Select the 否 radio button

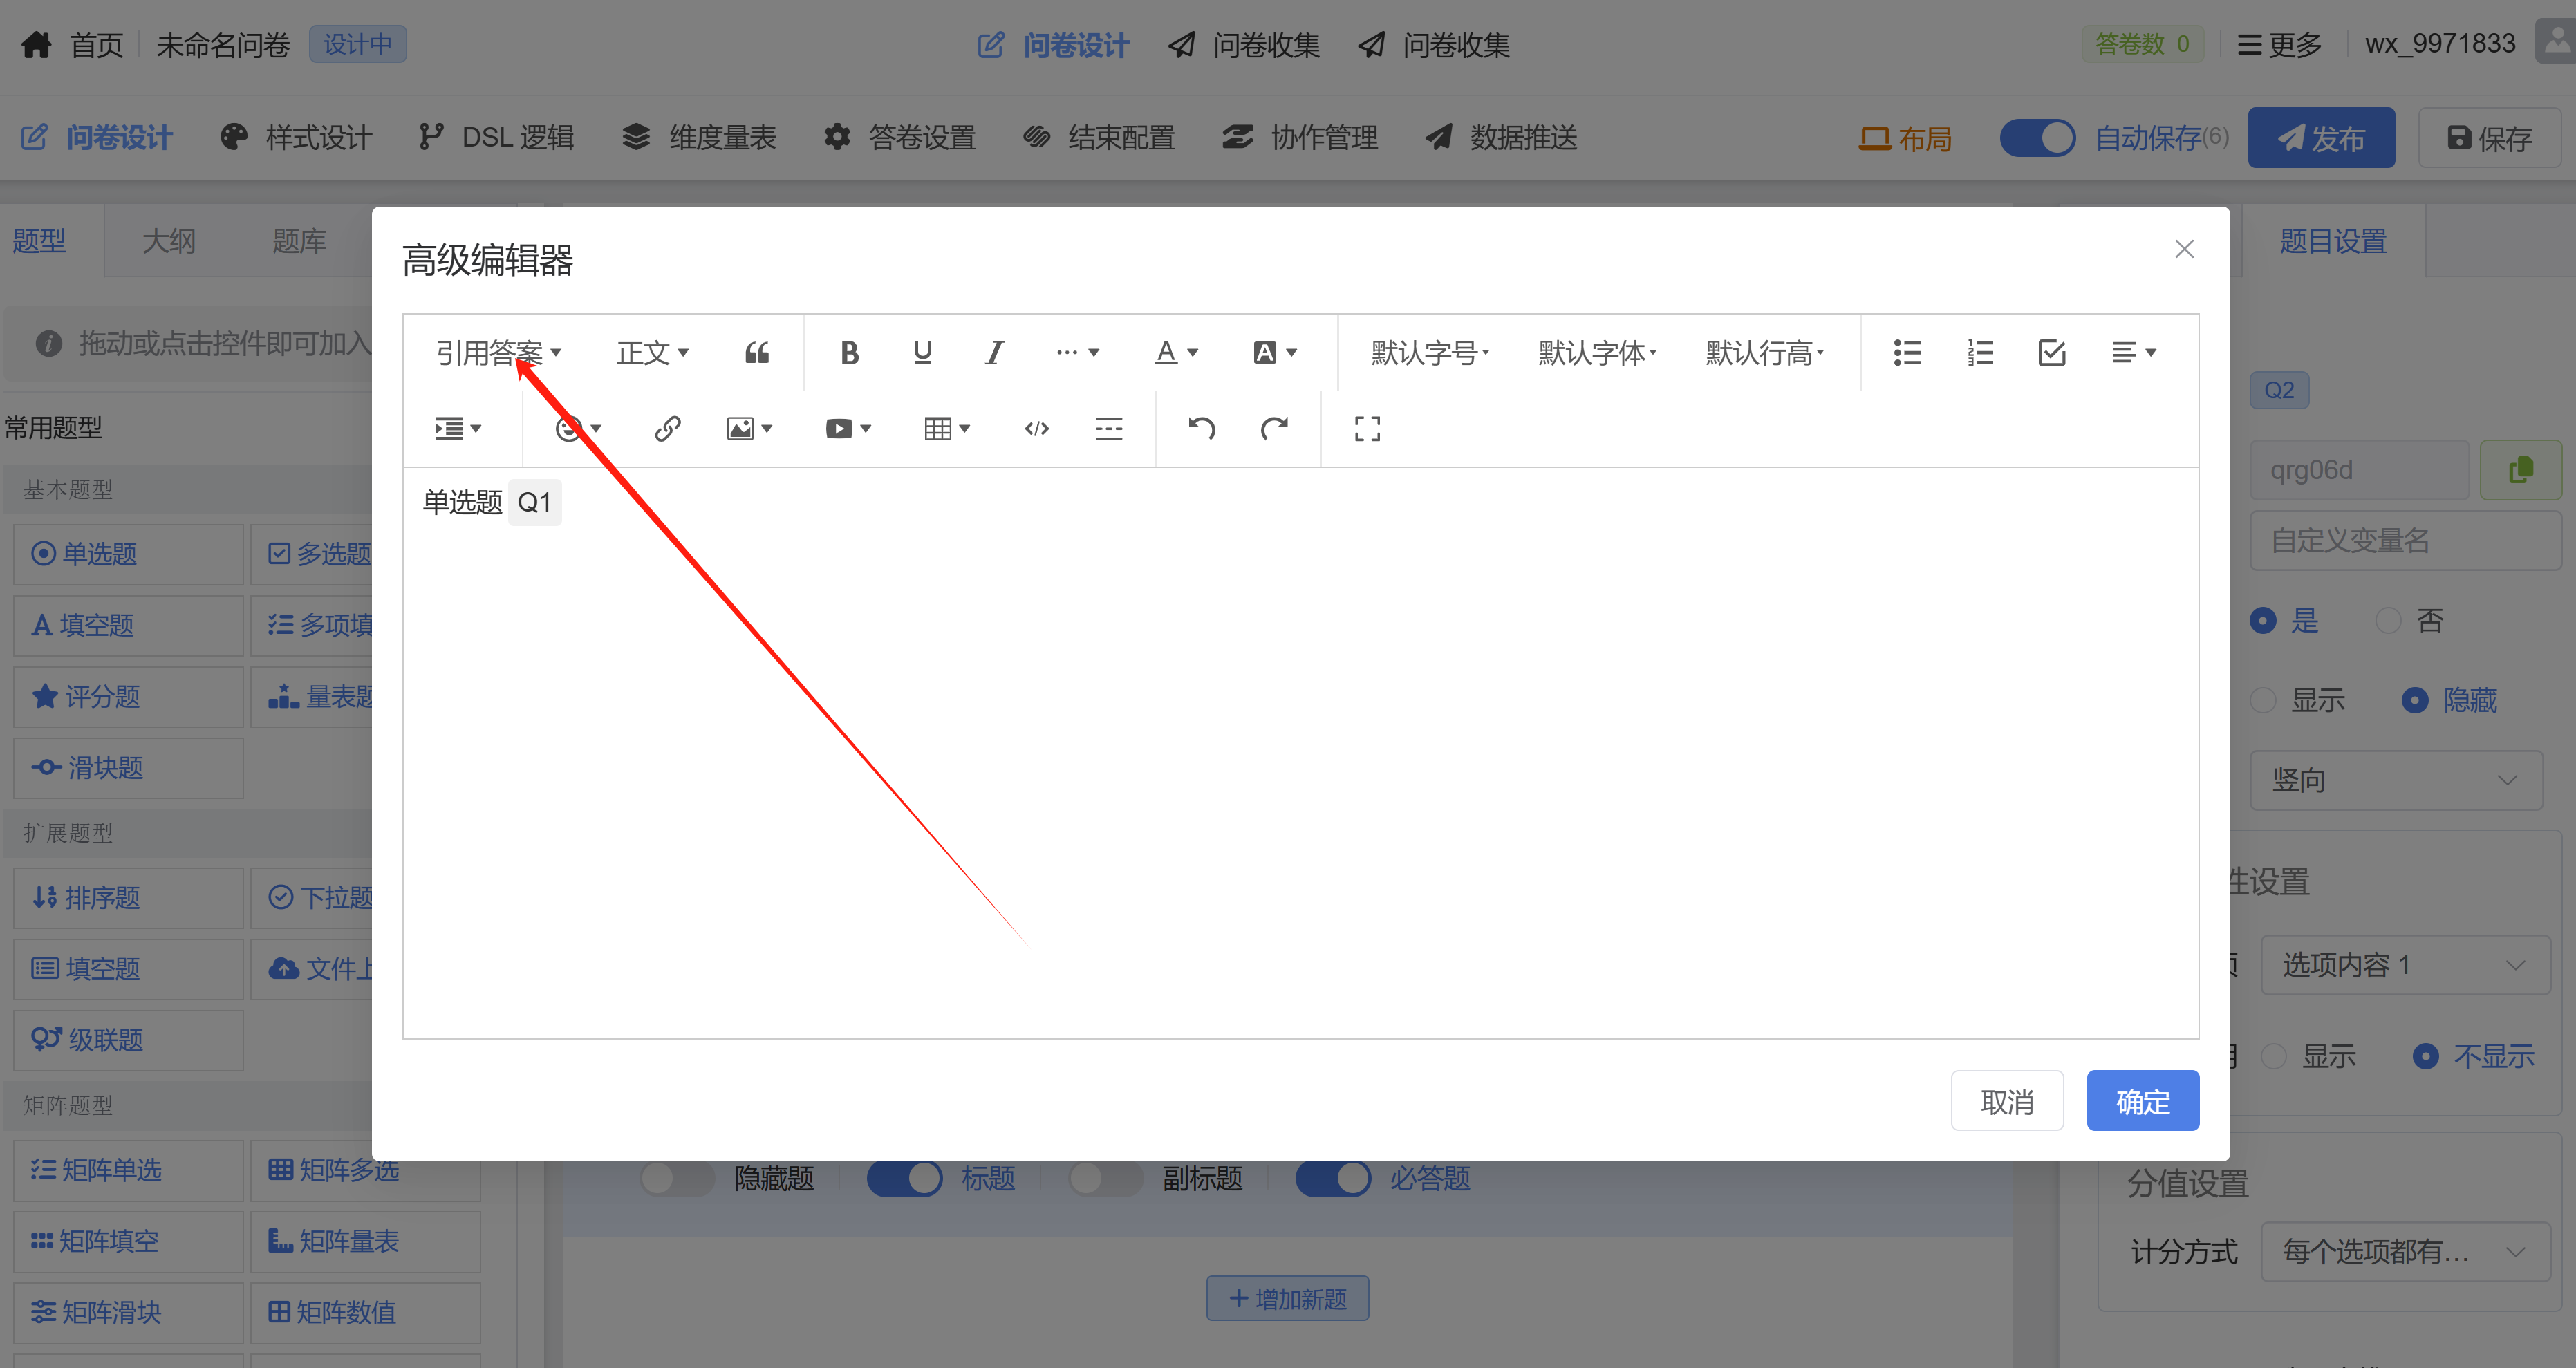pos(2388,621)
